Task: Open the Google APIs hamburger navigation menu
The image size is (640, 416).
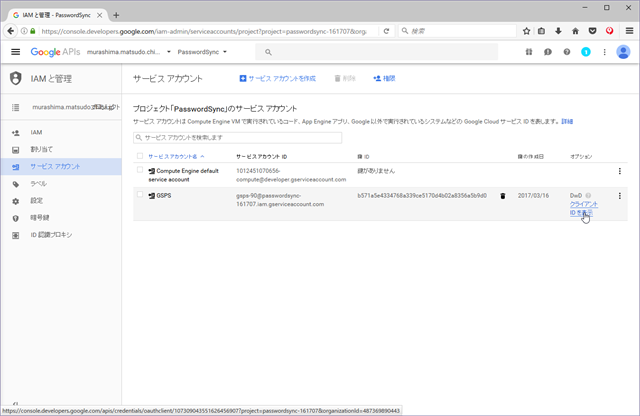Action: click(x=16, y=52)
